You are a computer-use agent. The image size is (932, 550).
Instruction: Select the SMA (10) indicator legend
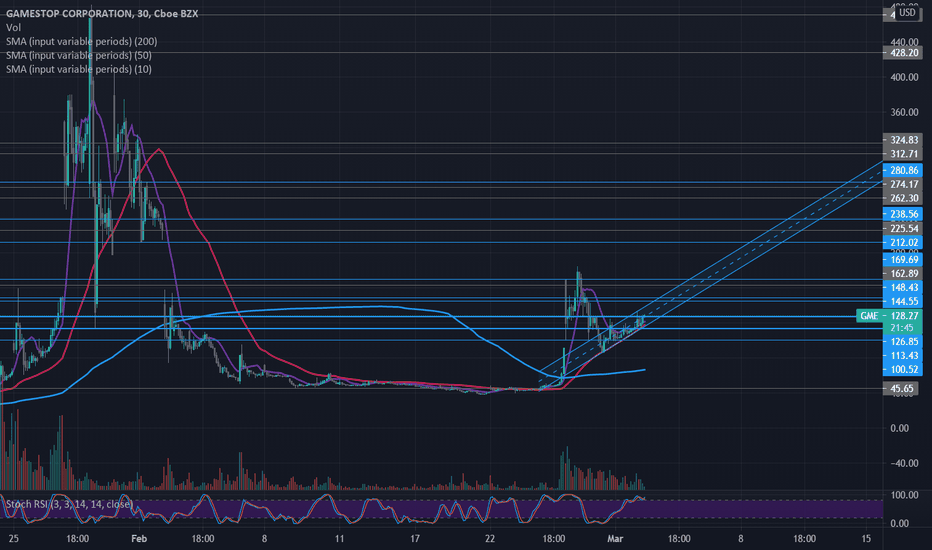pyautogui.click(x=78, y=69)
